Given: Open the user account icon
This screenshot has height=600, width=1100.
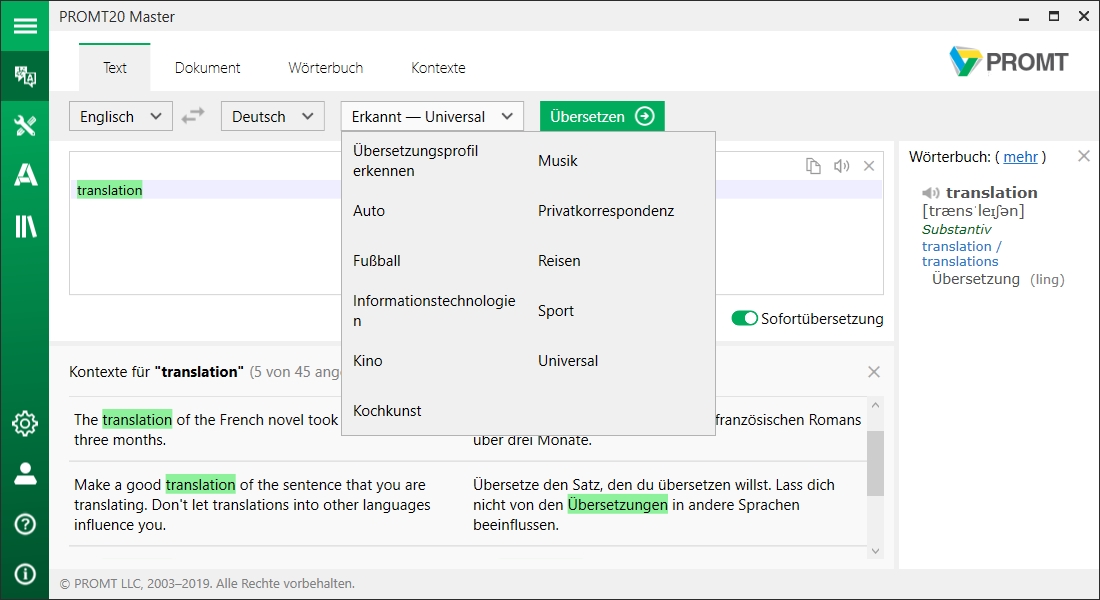Looking at the screenshot, I should coord(24,474).
